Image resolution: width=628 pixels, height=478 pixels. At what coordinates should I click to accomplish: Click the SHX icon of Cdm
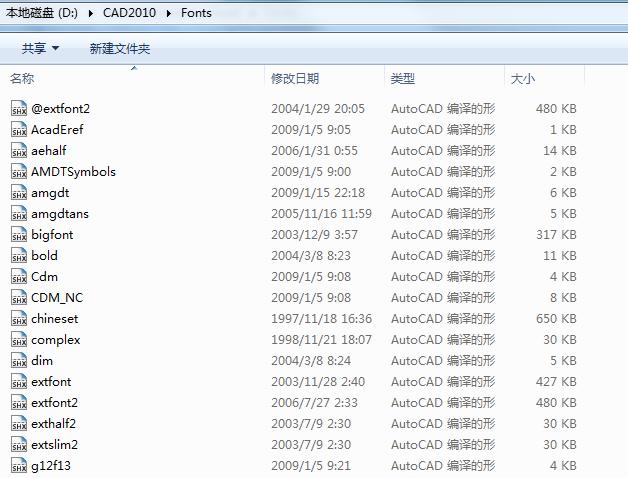point(19,276)
